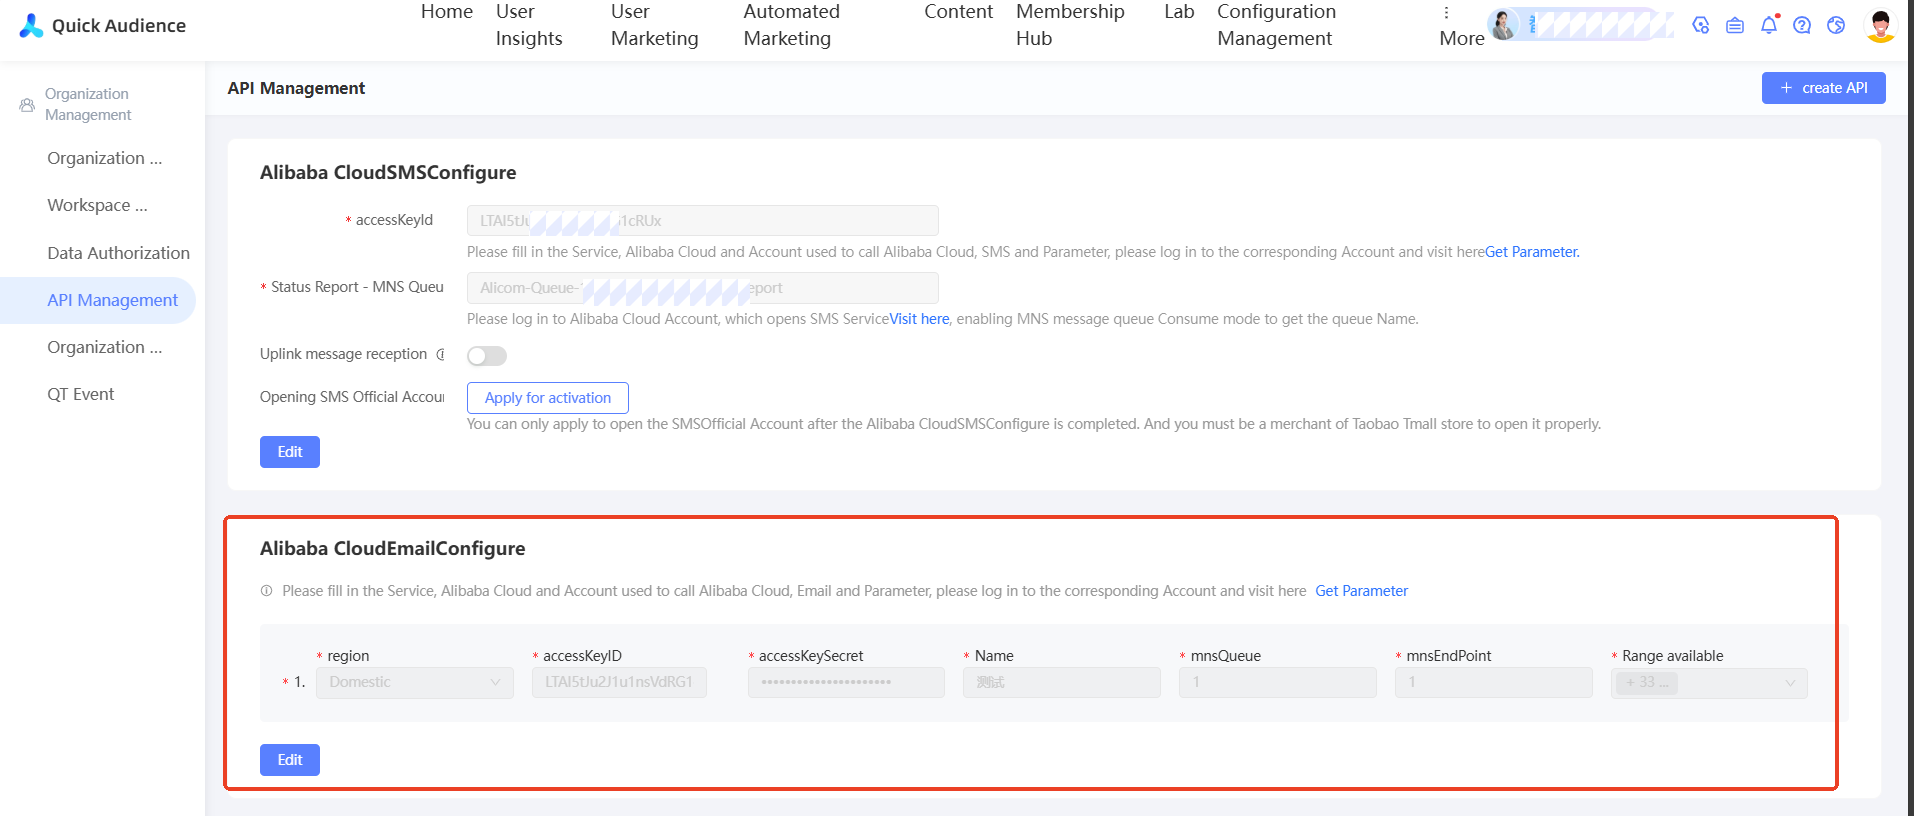The height and width of the screenshot is (816, 1914).
Task: Open the user avatar at top right
Action: pyautogui.click(x=1880, y=25)
